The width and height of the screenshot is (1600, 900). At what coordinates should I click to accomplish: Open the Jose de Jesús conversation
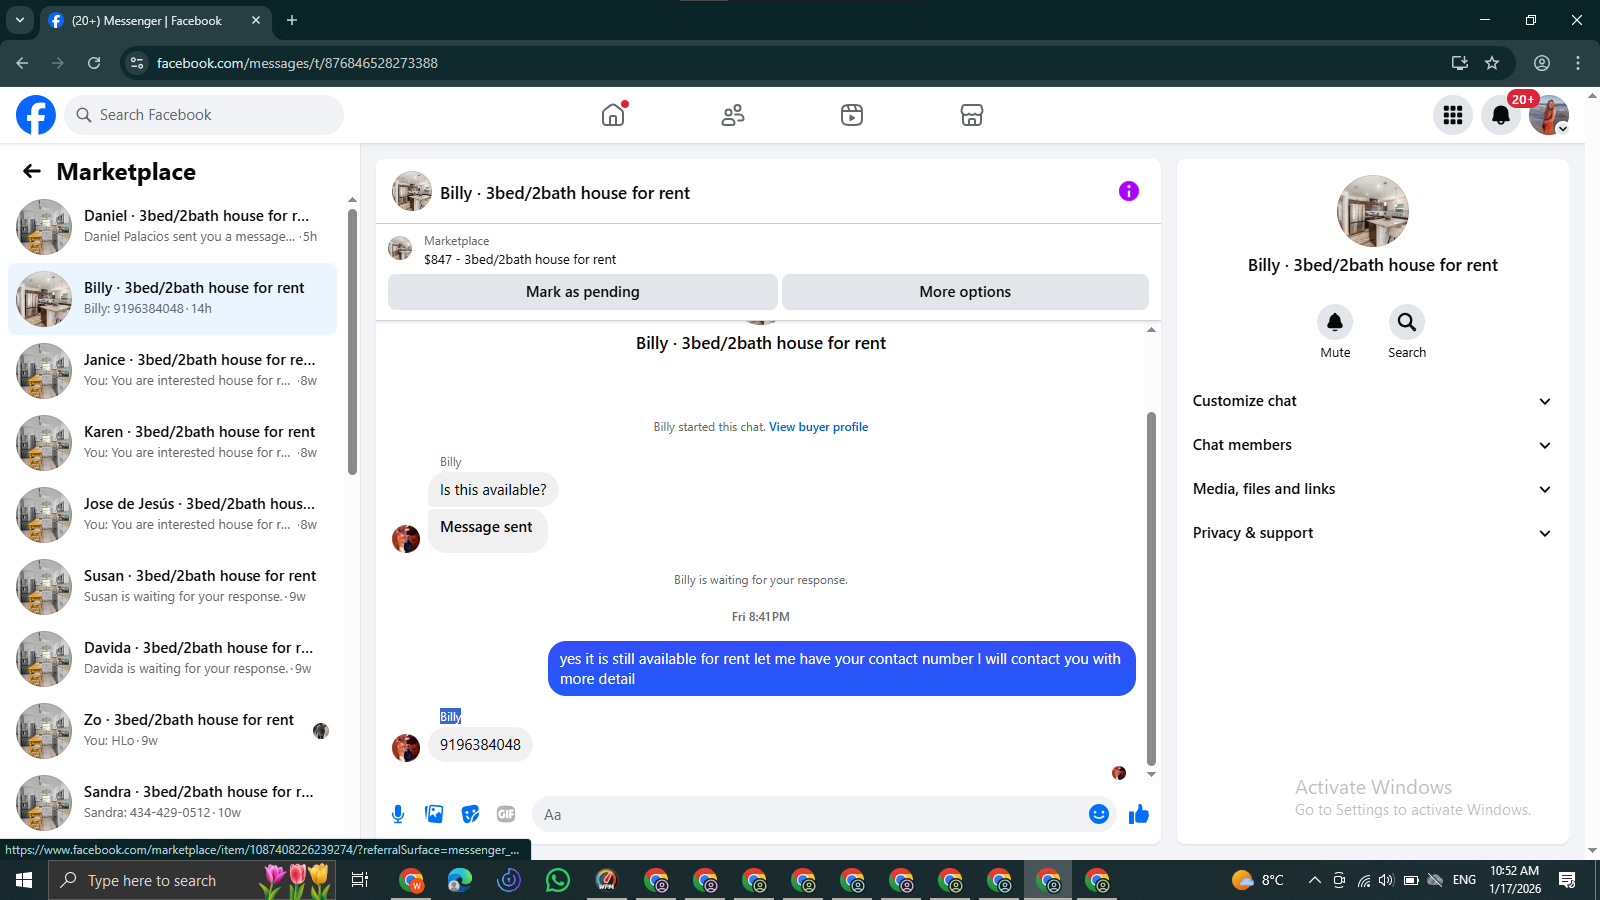tap(172, 515)
